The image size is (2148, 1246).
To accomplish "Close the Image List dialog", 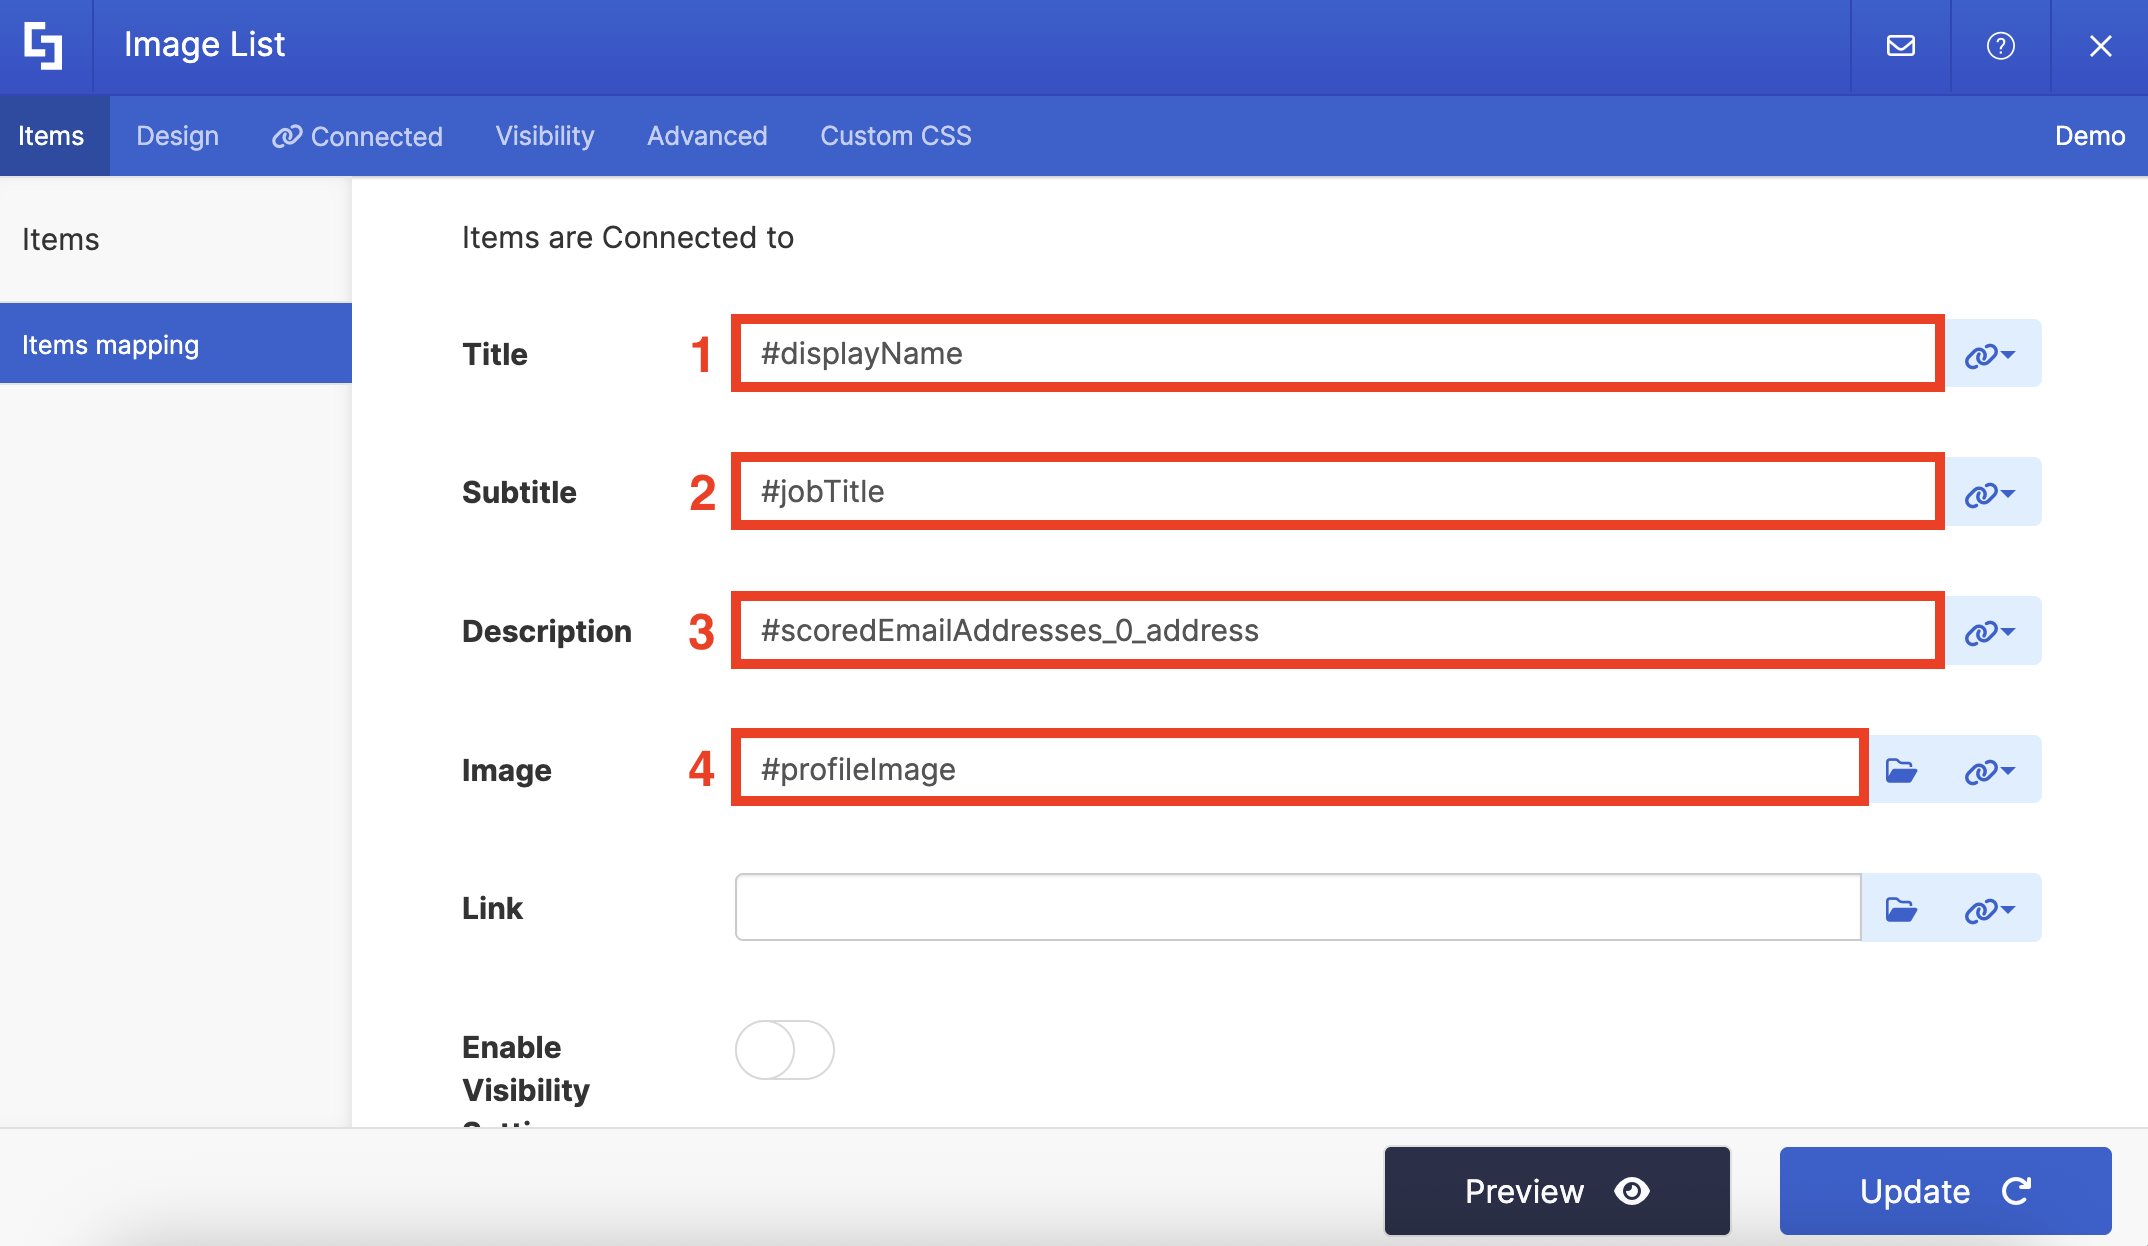I will click(2100, 46).
